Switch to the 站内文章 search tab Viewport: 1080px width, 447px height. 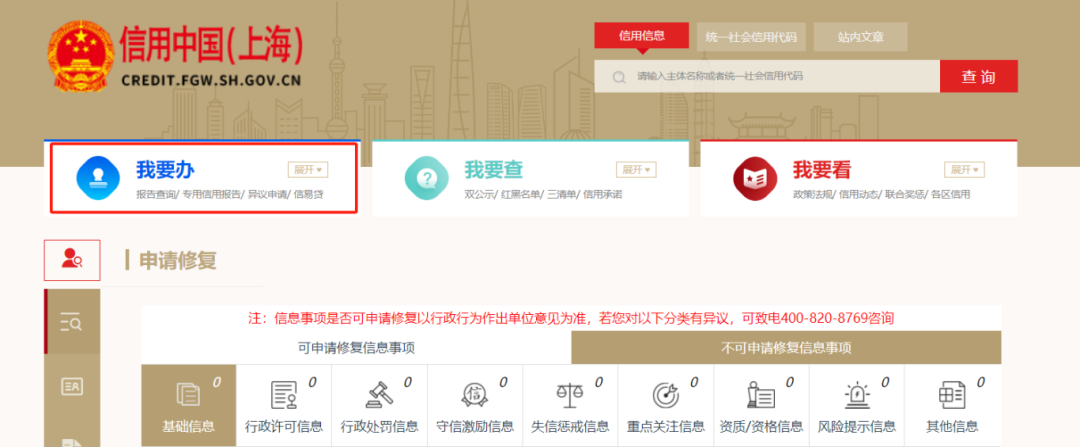pyautogui.click(x=860, y=37)
